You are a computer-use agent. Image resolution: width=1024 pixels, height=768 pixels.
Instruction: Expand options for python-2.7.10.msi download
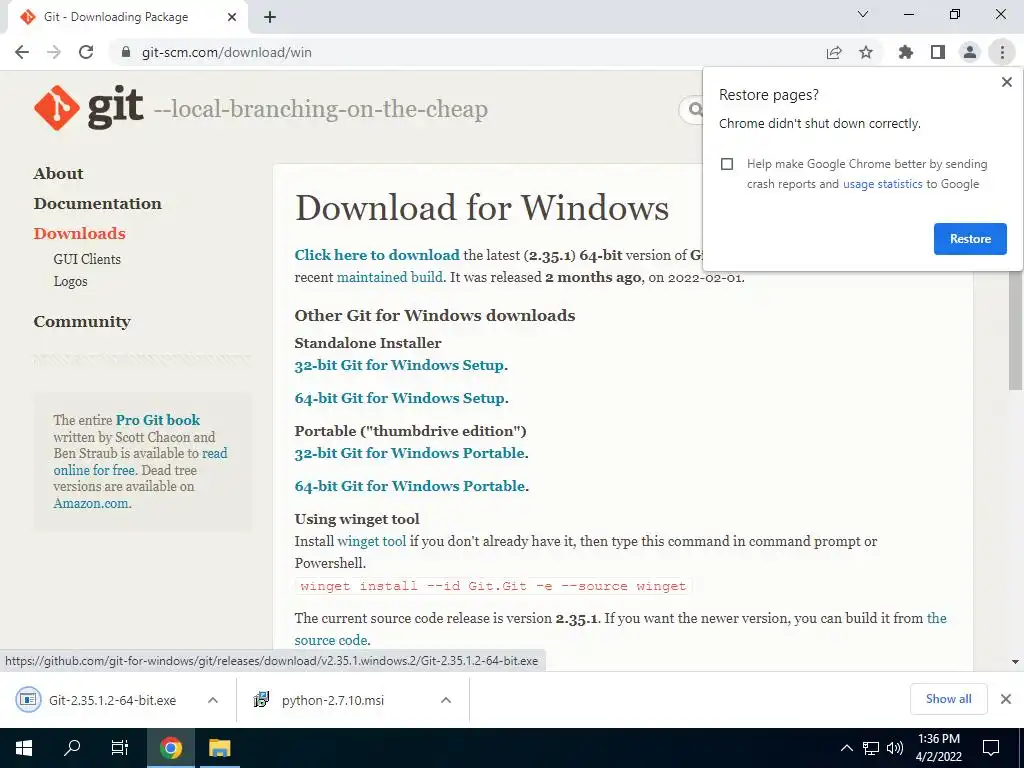click(x=446, y=700)
